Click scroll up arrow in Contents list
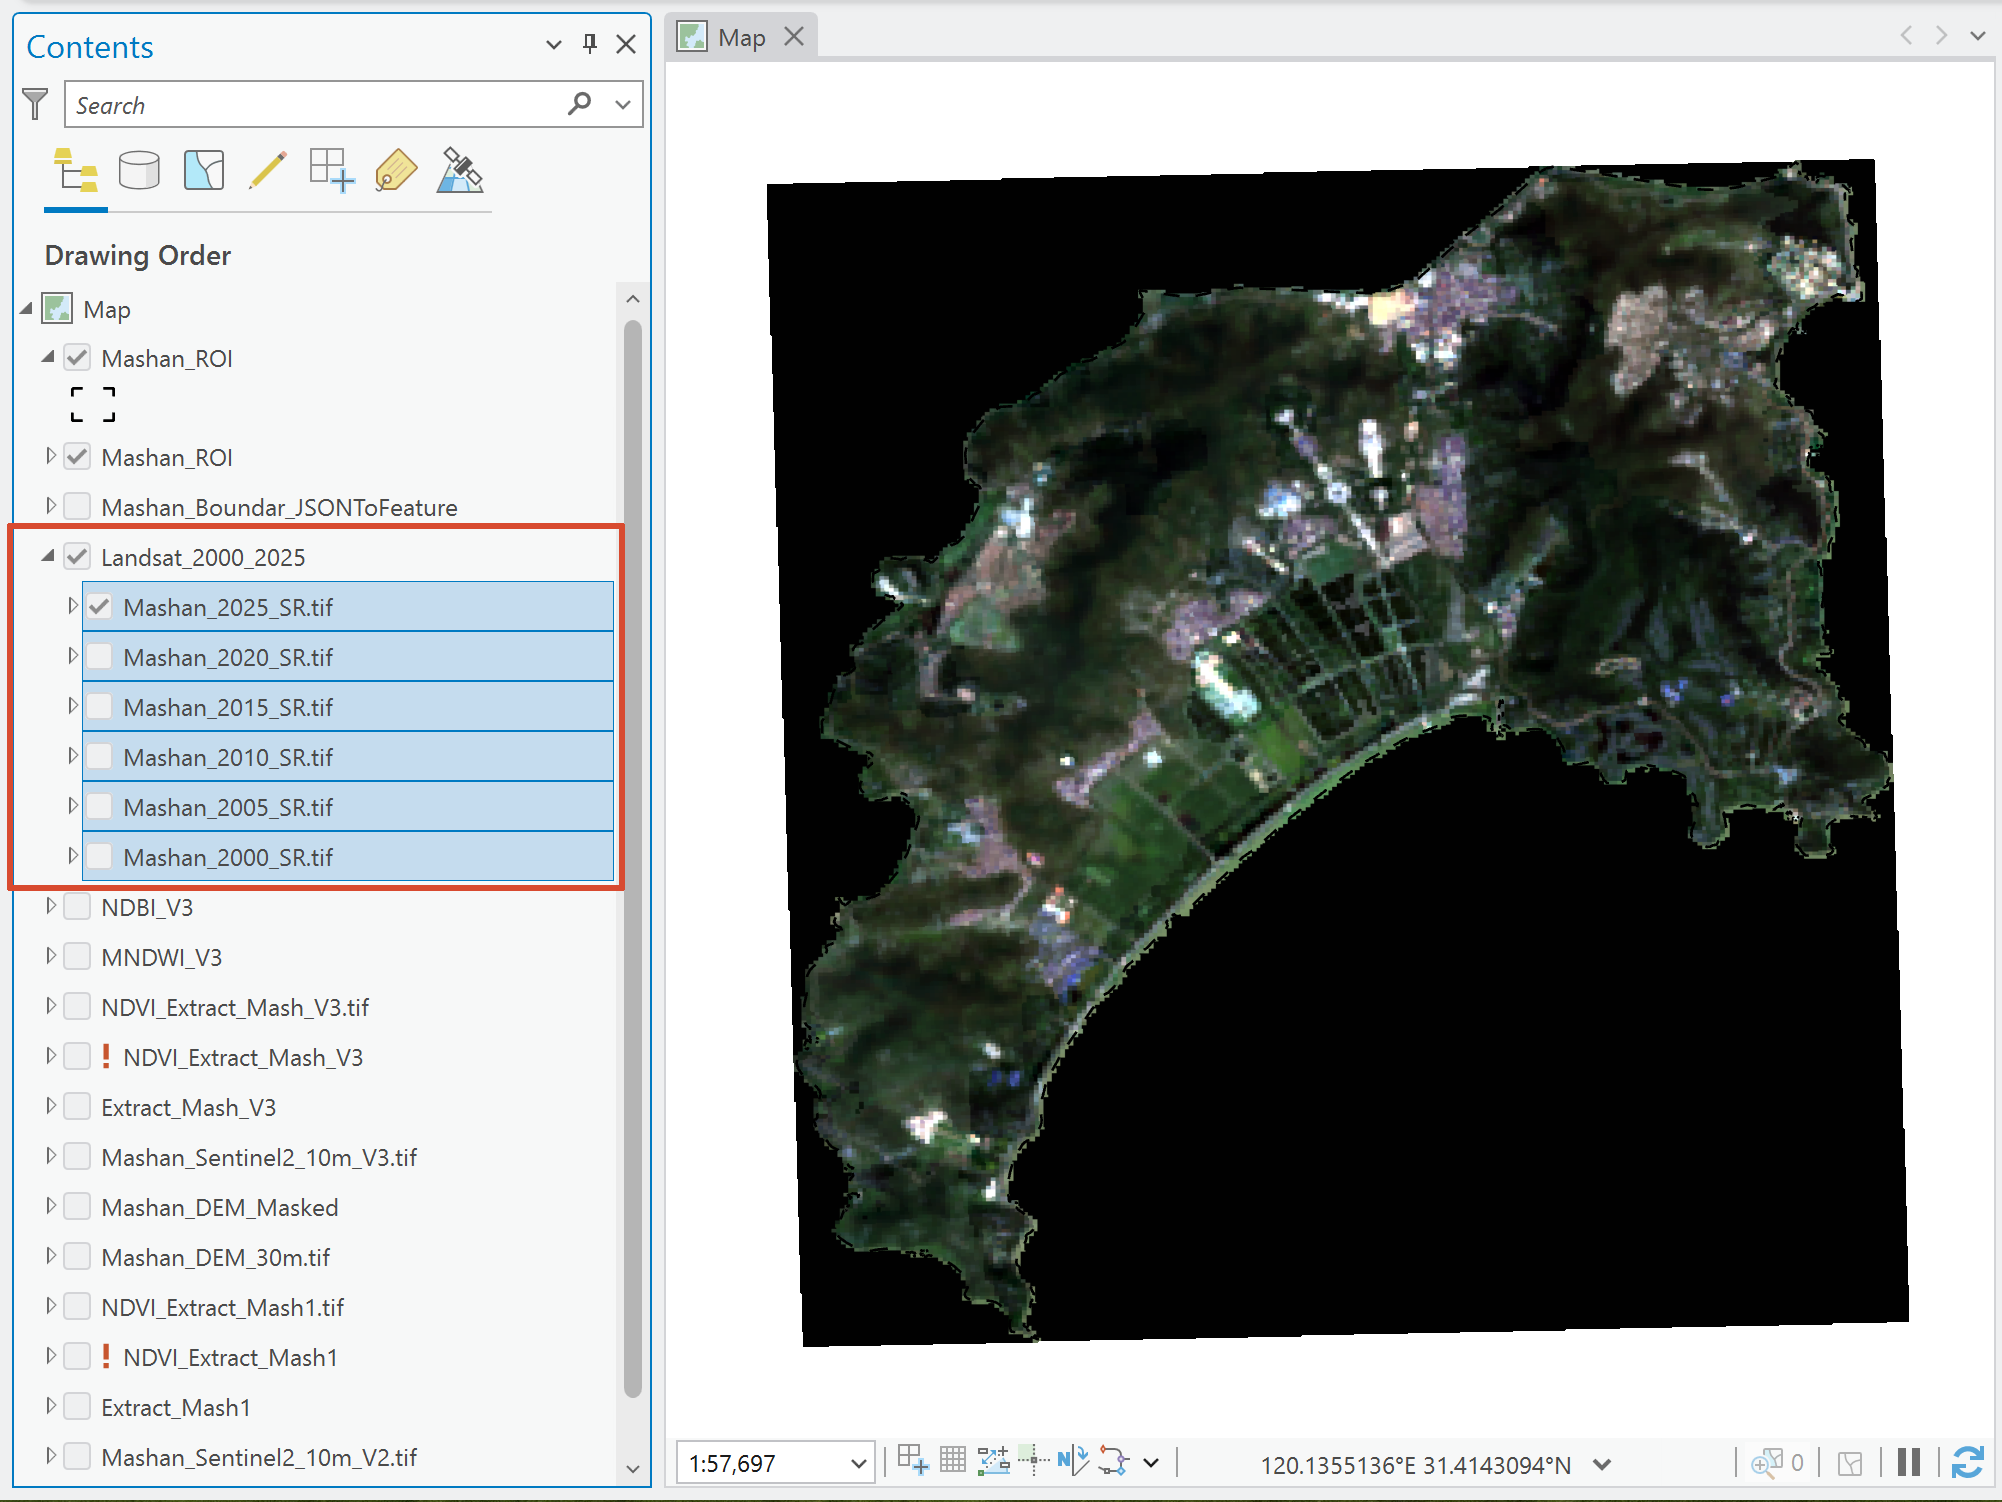Viewport: 2002px width, 1502px height. pyautogui.click(x=632, y=299)
